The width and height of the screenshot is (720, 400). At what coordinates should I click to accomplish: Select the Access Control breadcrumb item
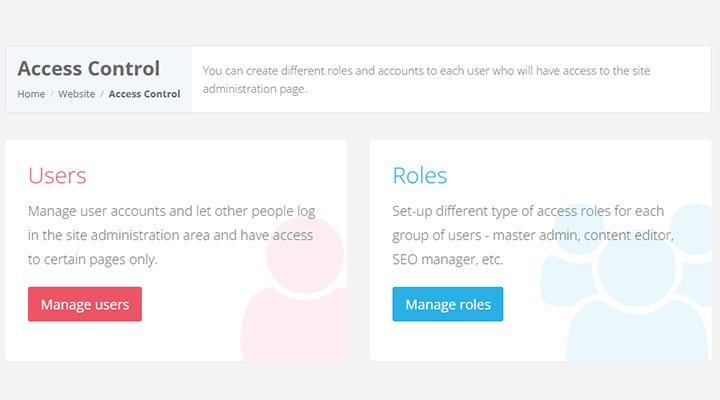click(144, 94)
